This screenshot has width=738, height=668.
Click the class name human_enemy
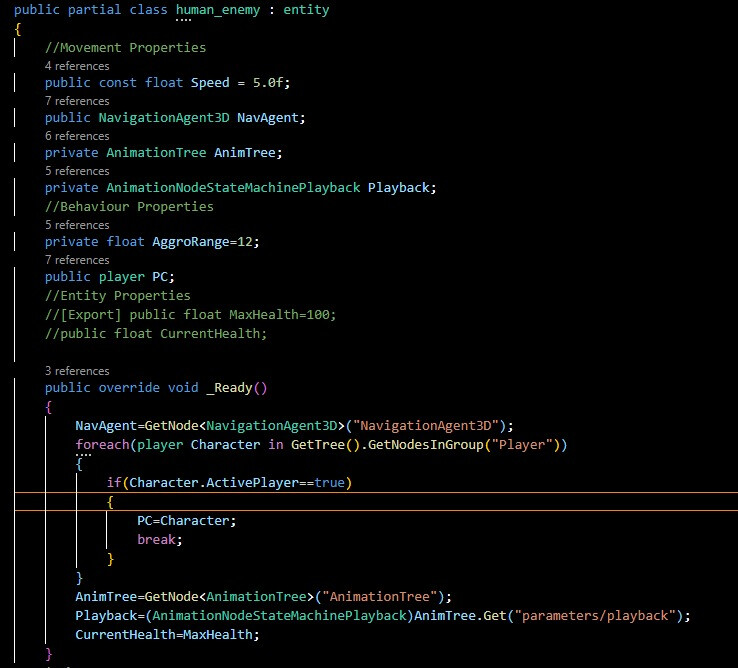218,10
